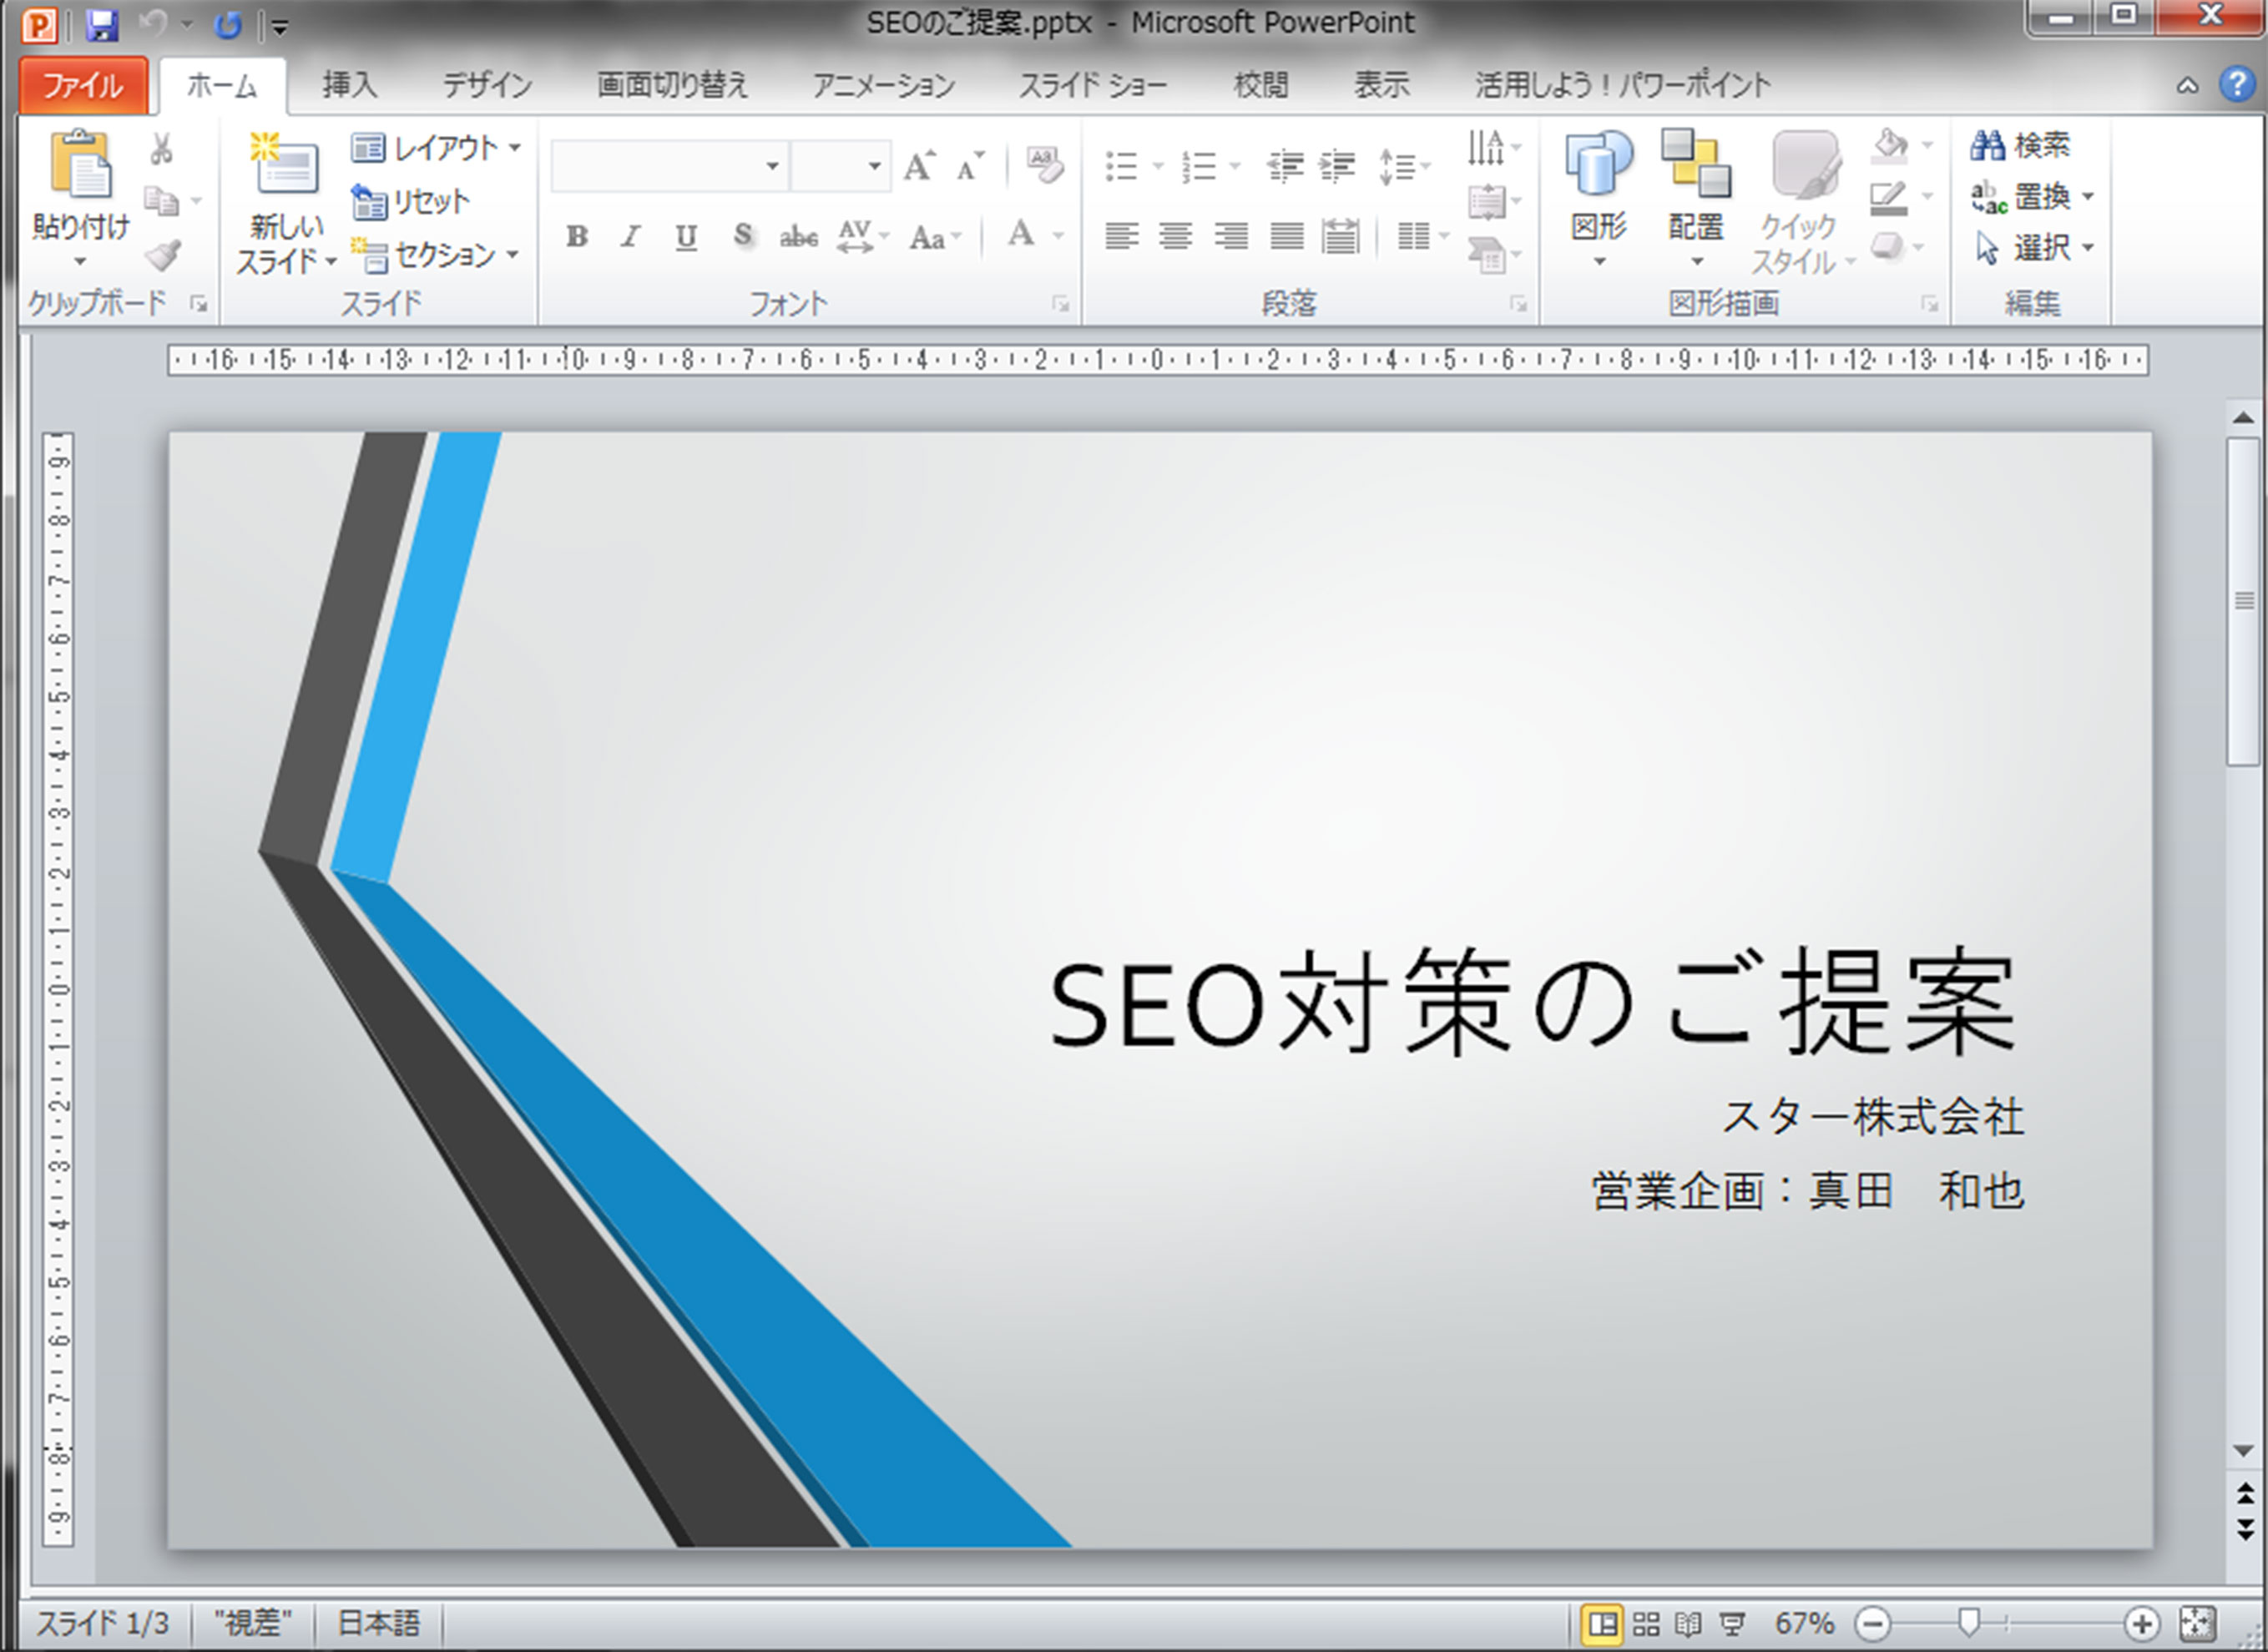Open the Layout (レイアウト) dropdown
The image size is (2268, 1652).
[x=437, y=148]
